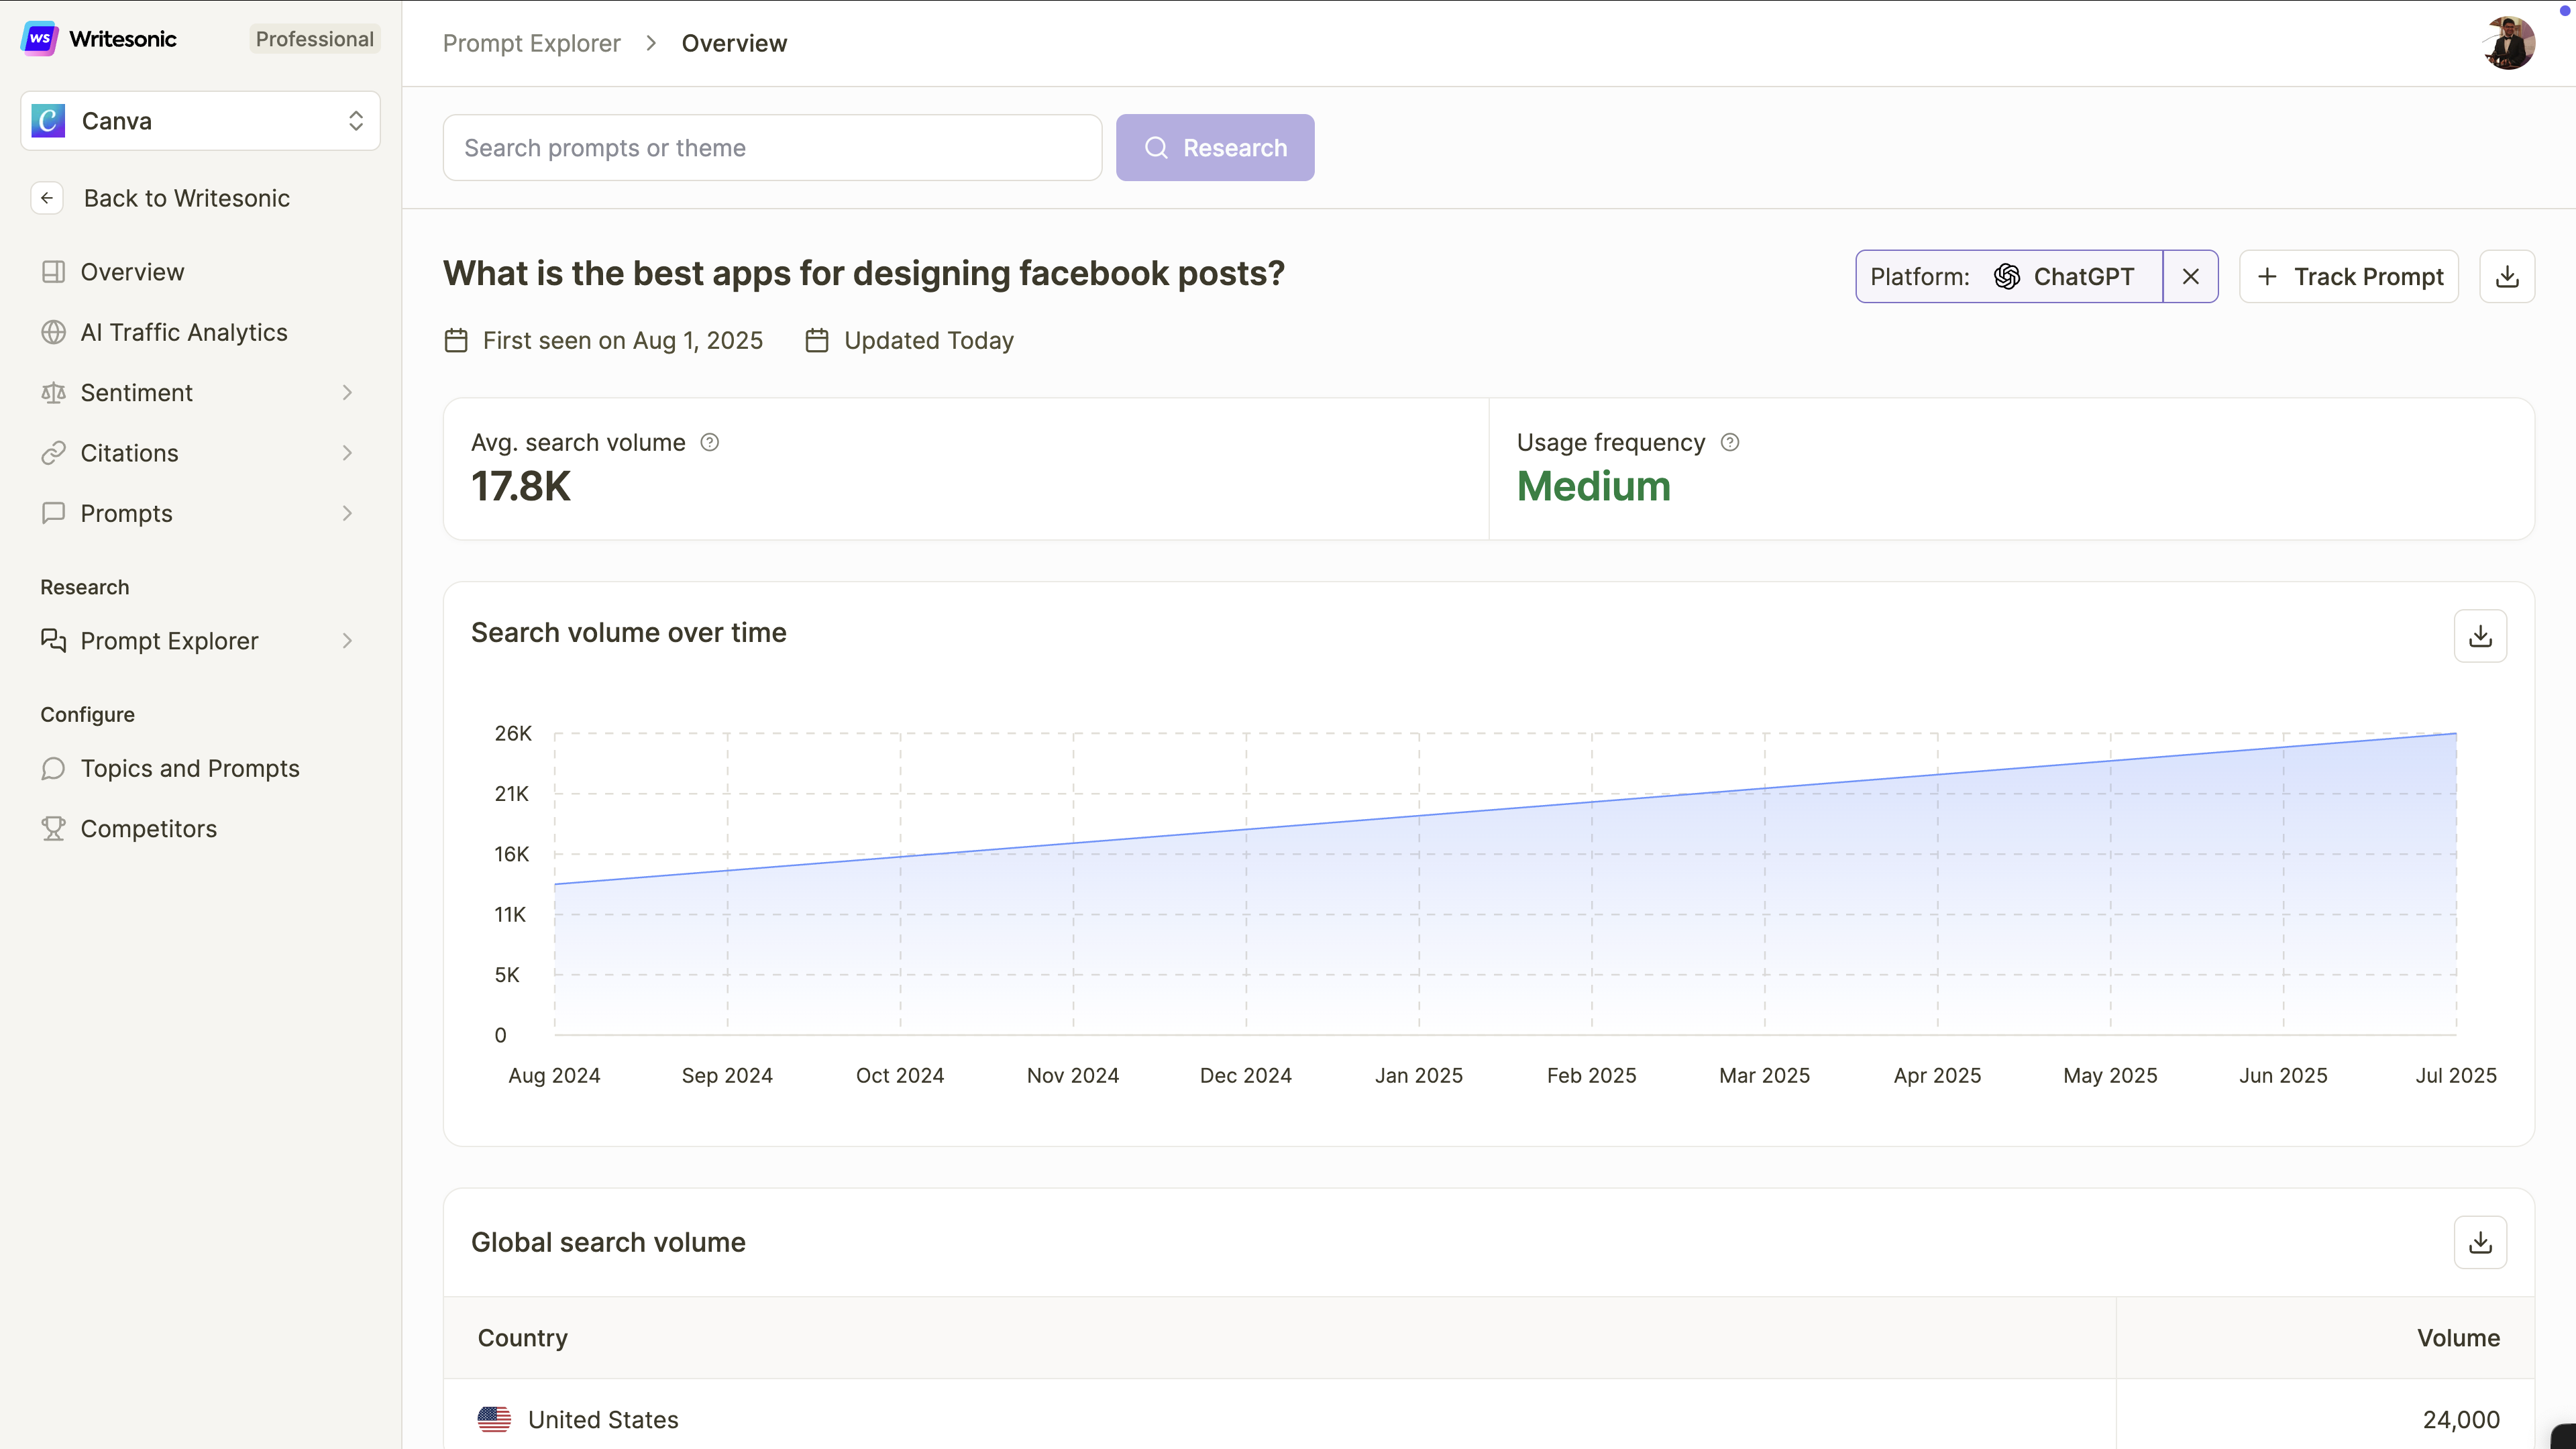This screenshot has width=2576, height=1449.
Task: Open Topics and Prompts settings
Action: tap(190, 768)
